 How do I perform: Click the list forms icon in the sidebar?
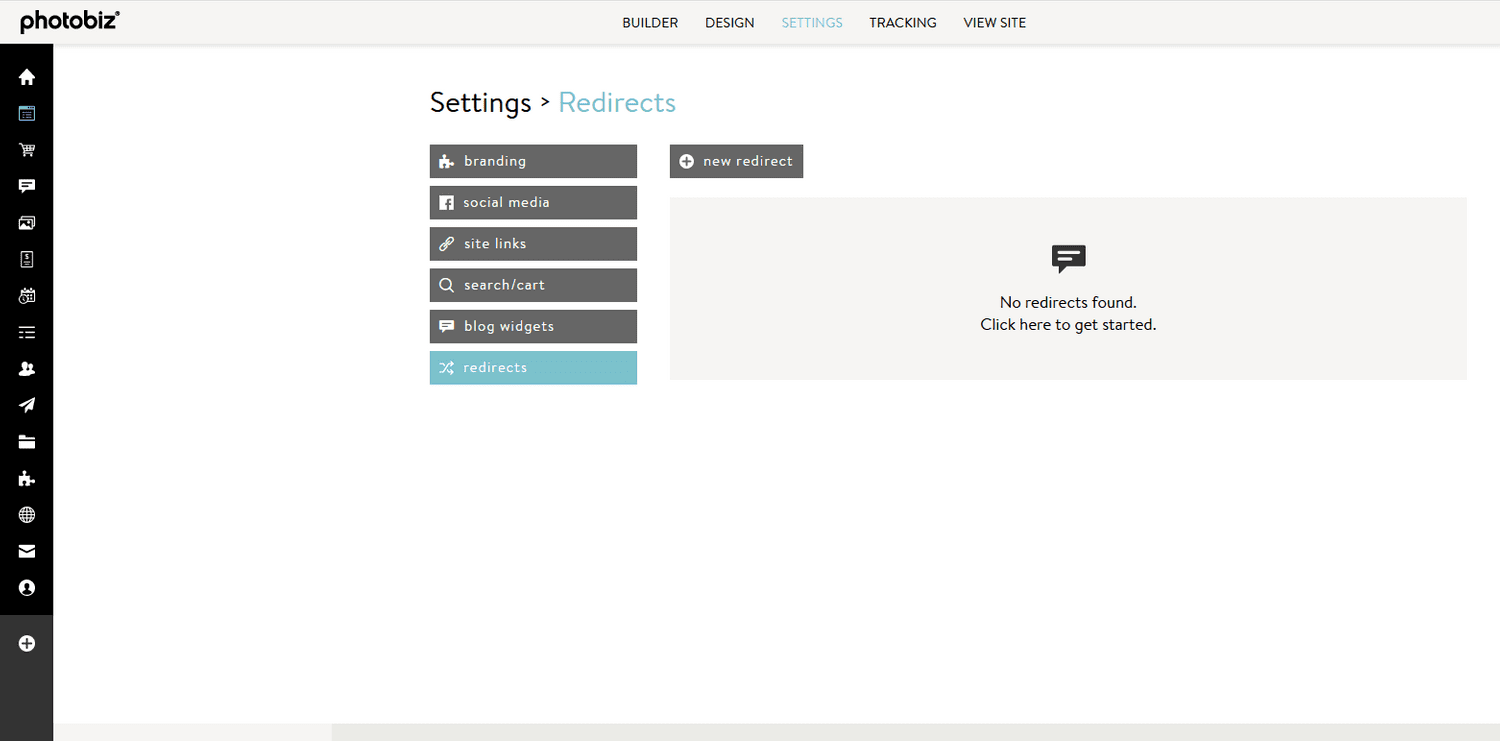point(27,331)
